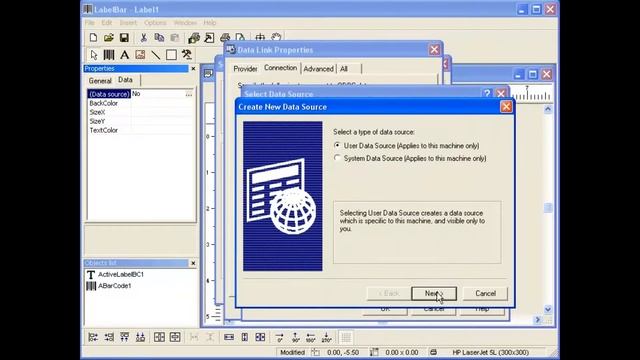Open the Advanced tab in Data Link Properties
Viewport: 640px width, 360px height.
coord(318,69)
